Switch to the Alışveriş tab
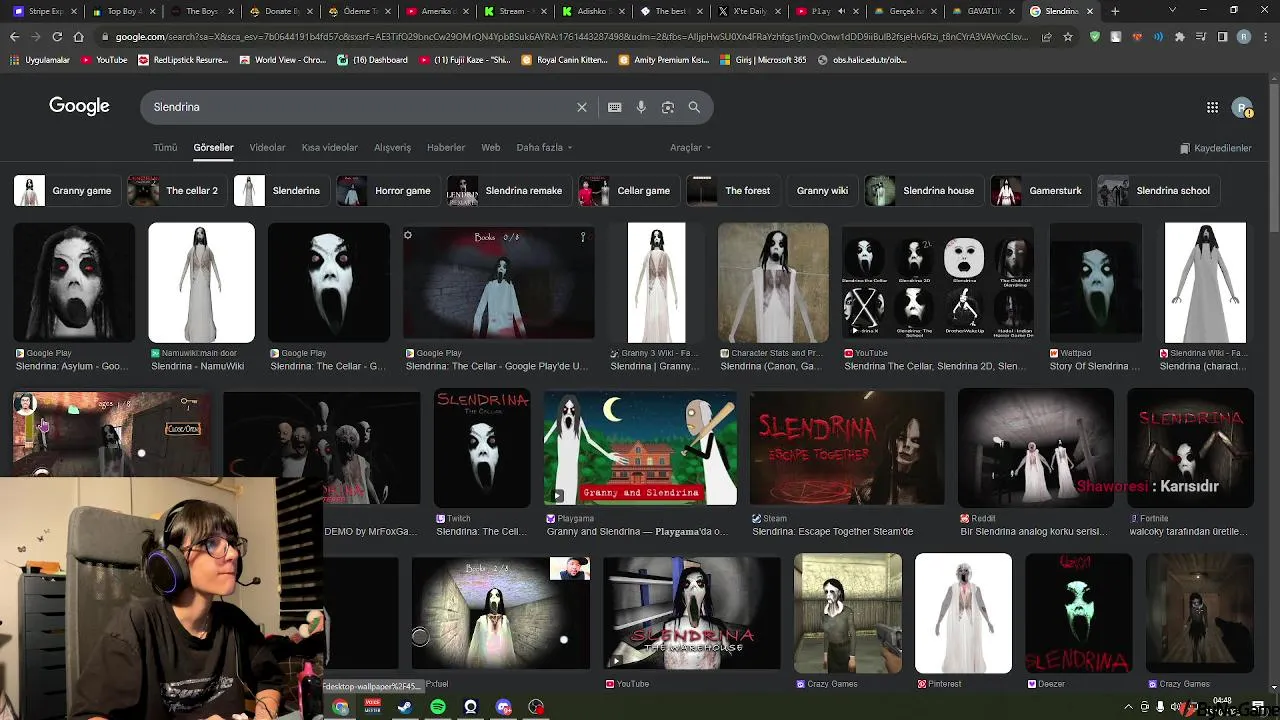The image size is (1280, 720). [392, 148]
